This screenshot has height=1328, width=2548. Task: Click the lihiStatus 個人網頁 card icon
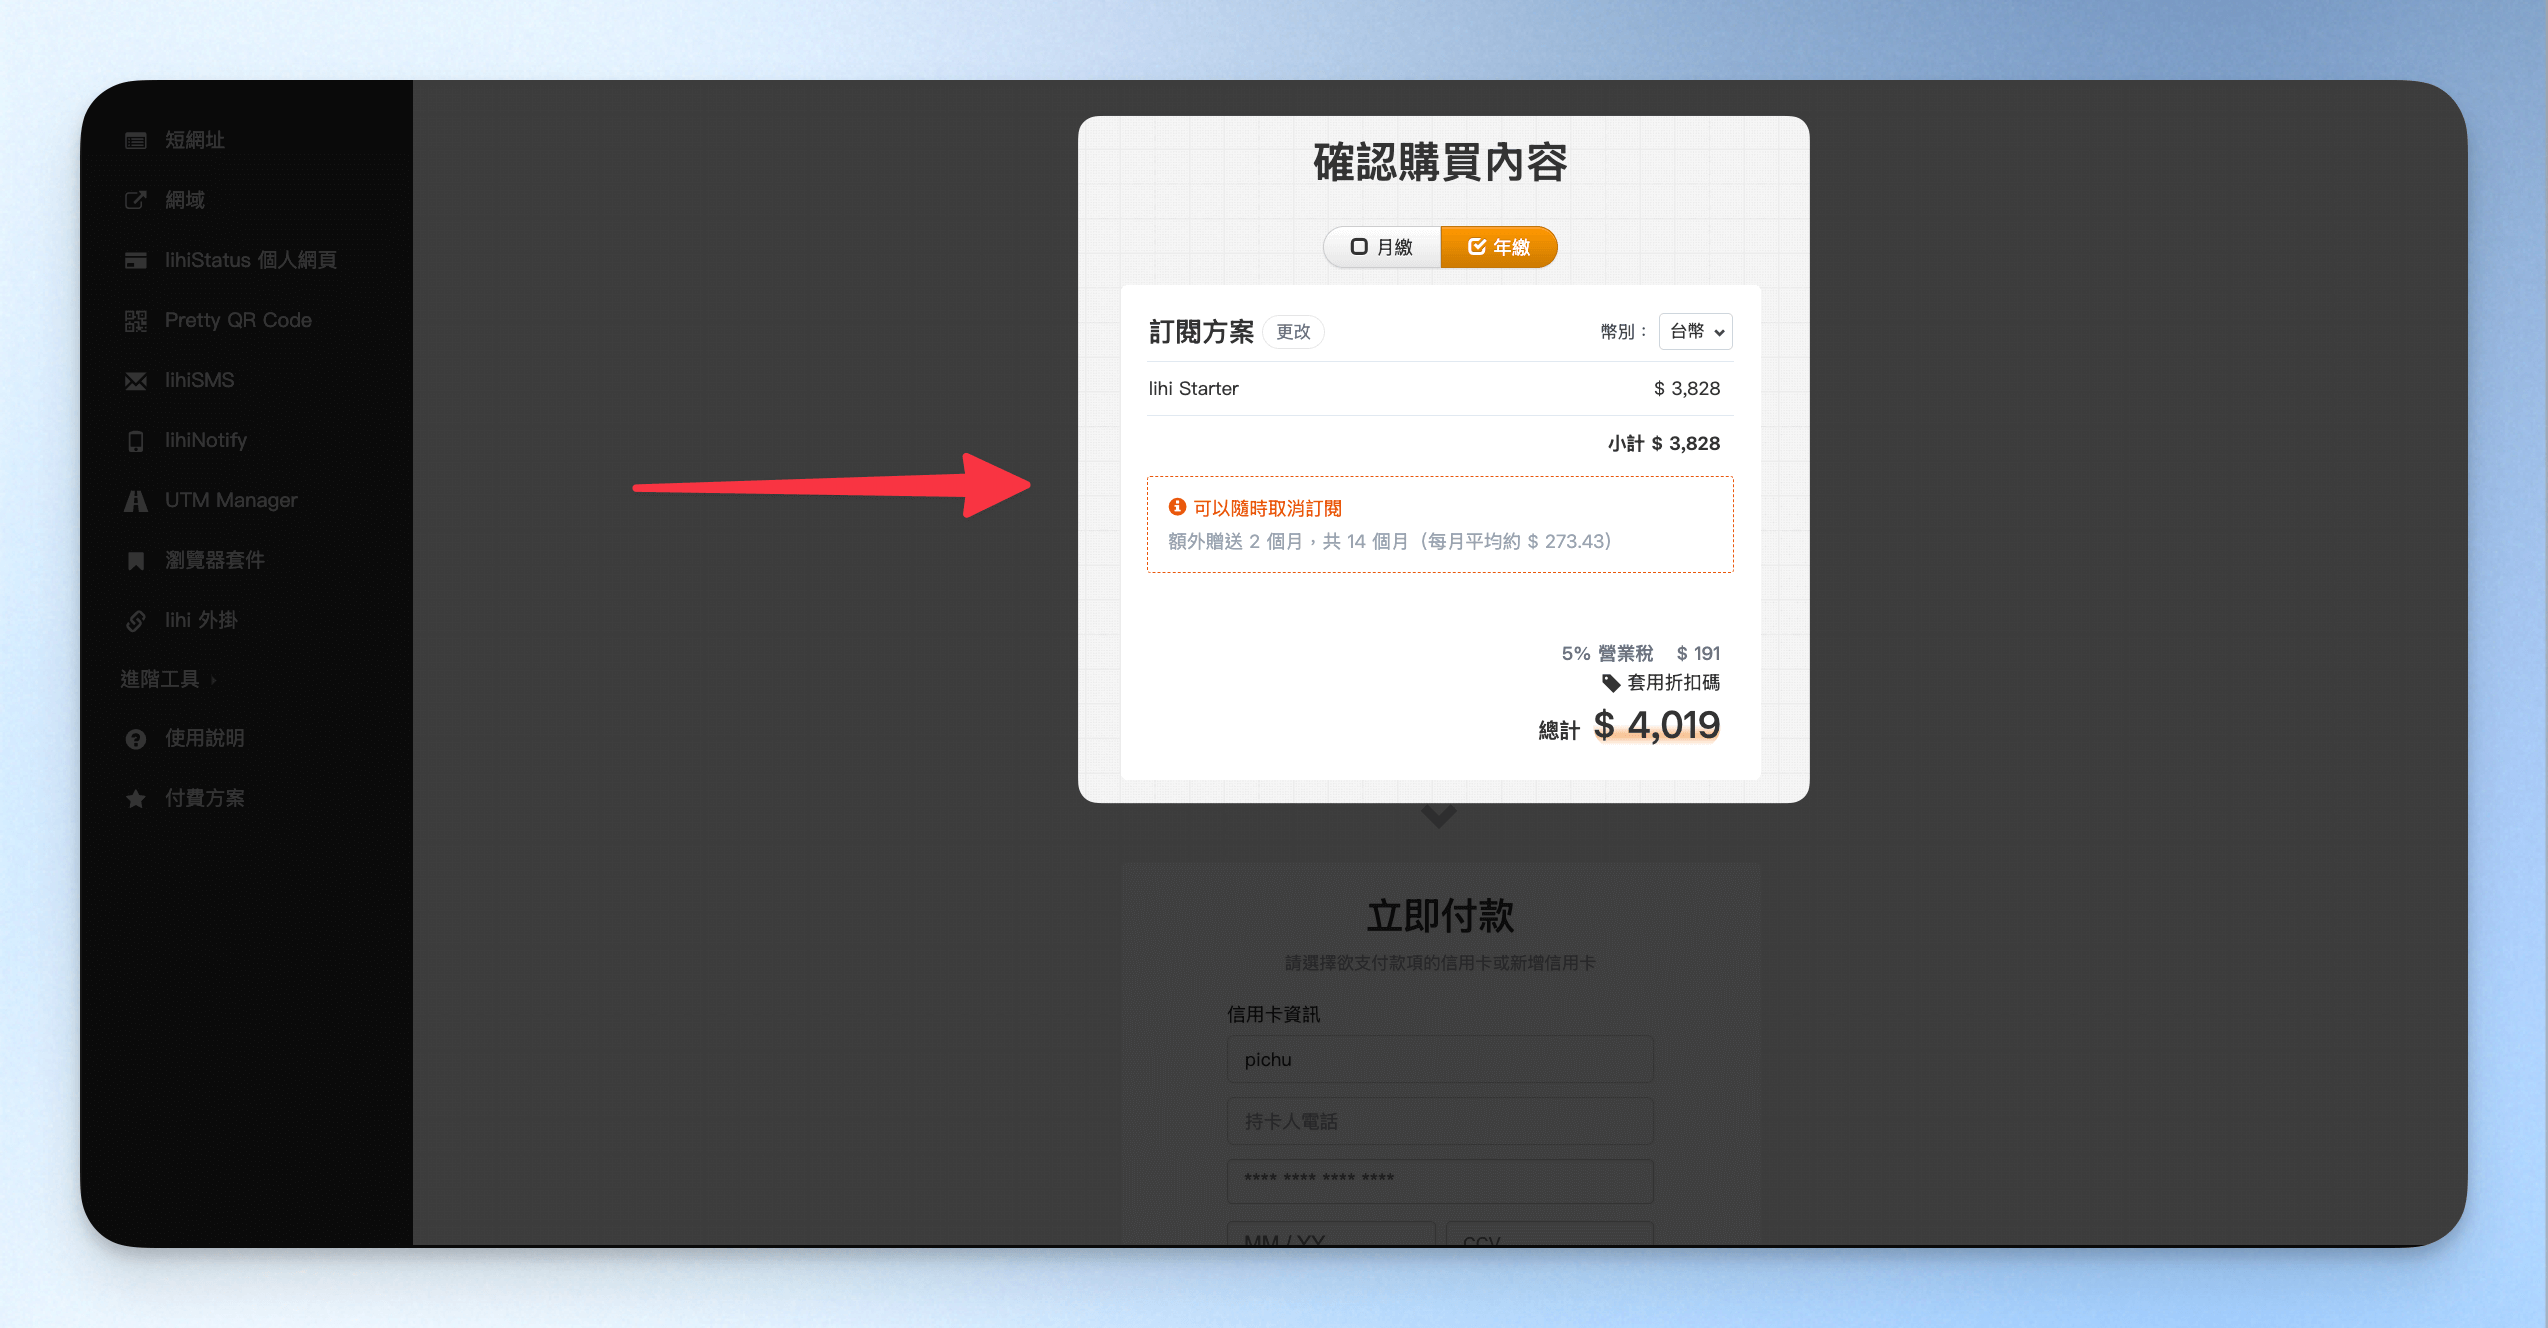coord(136,261)
